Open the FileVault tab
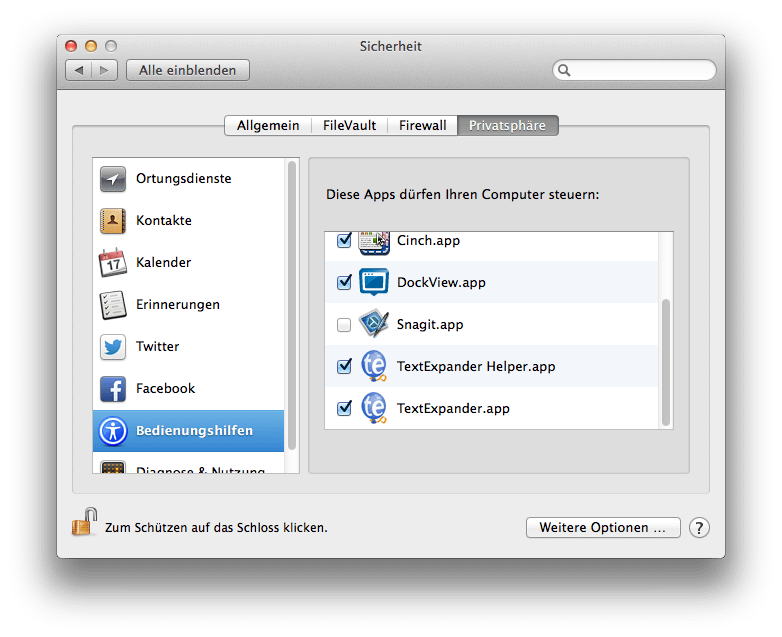This screenshot has height=637, width=782. point(349,126)
